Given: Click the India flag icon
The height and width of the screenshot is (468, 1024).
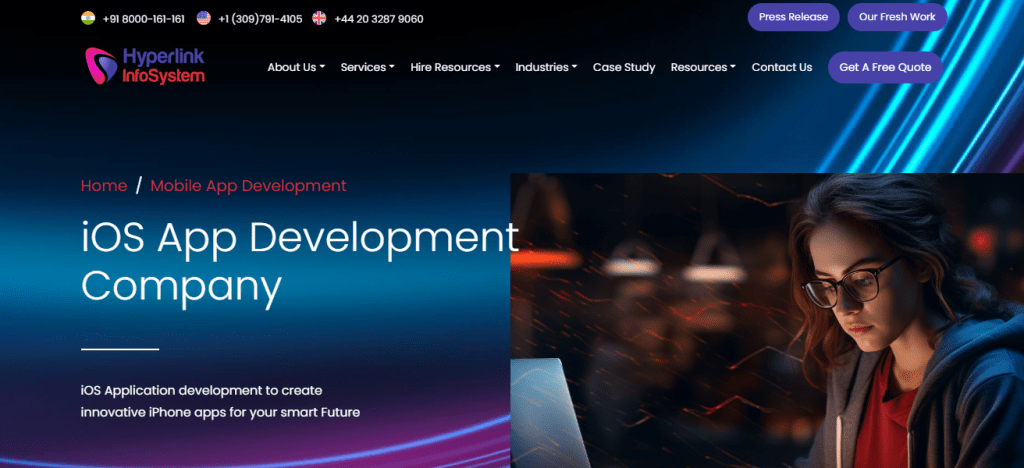Looking at the screenshot, I should coord(88,18).
